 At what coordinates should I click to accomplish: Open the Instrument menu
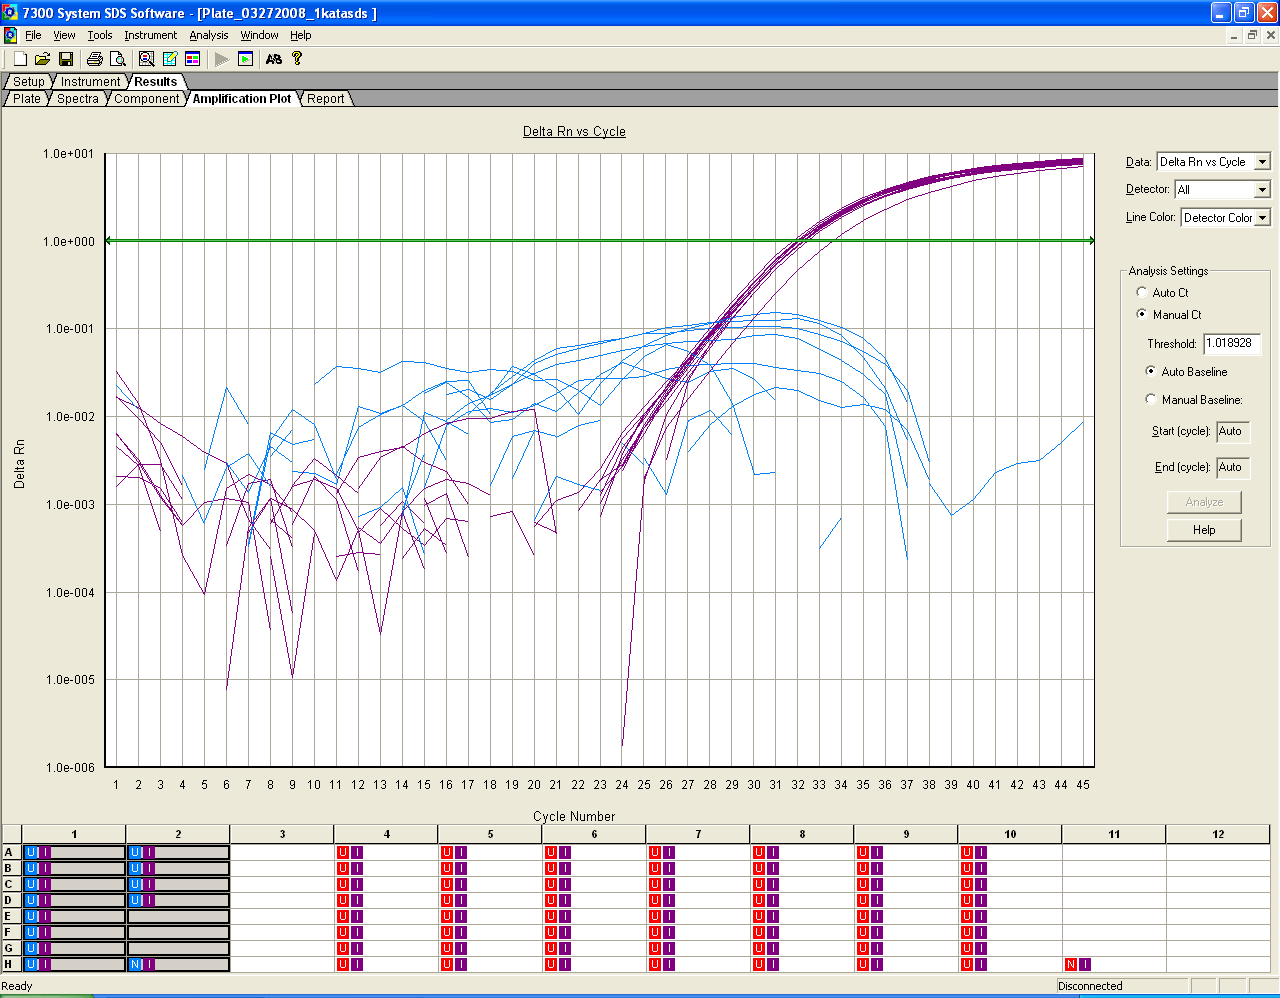(151, 35)
